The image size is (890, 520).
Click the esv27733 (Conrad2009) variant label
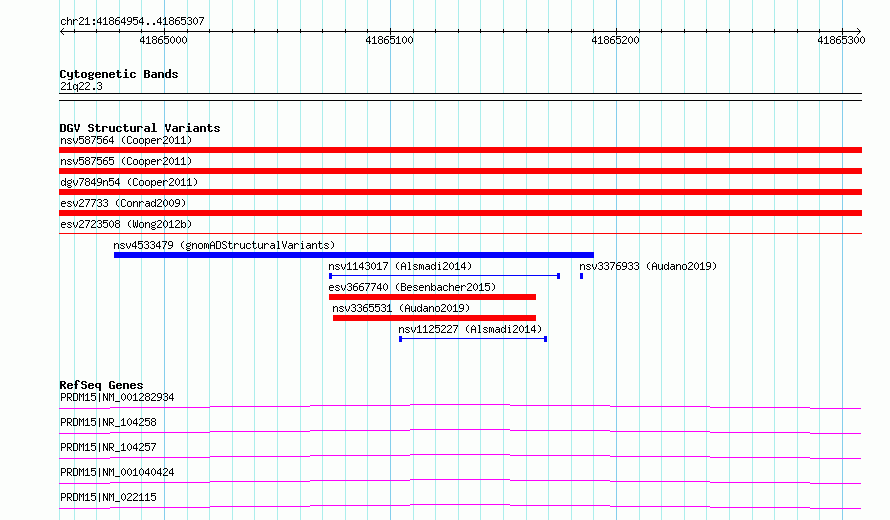[x=123, y=203]
